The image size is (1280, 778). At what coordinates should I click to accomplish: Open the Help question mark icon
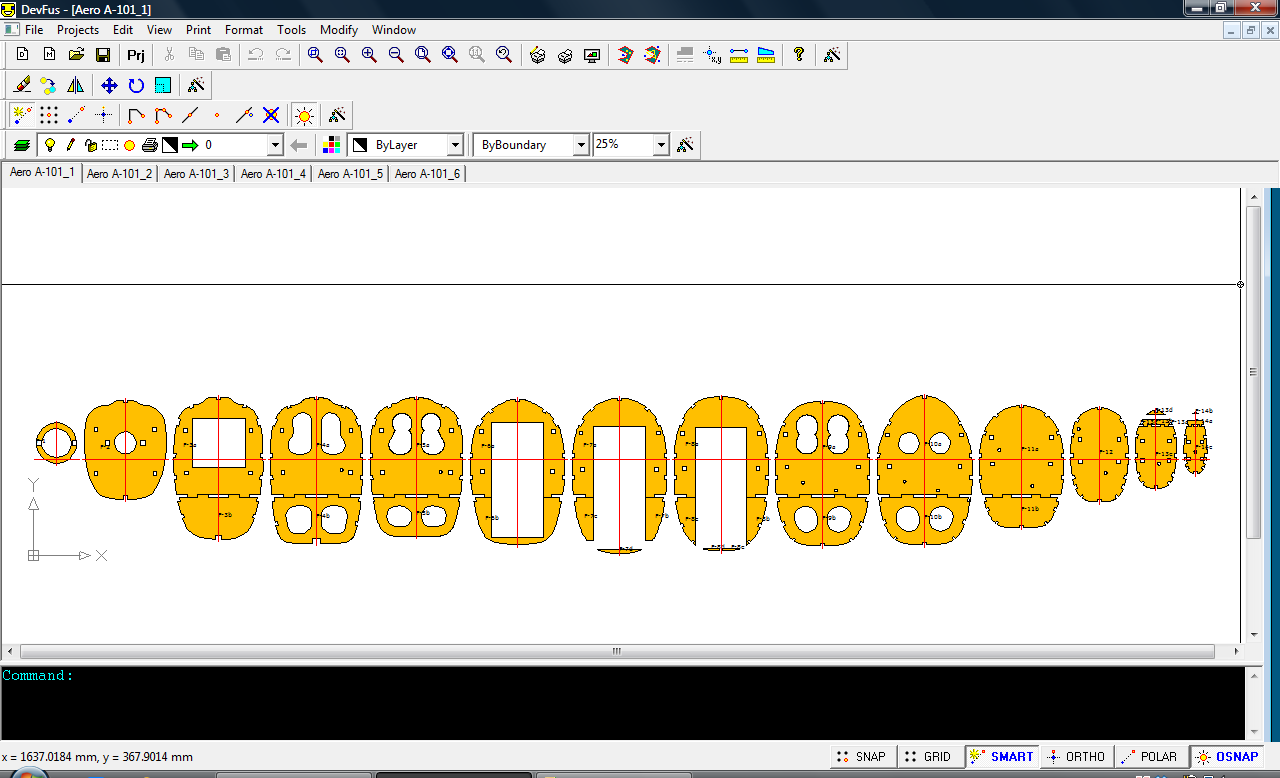(x=798, y=55)
